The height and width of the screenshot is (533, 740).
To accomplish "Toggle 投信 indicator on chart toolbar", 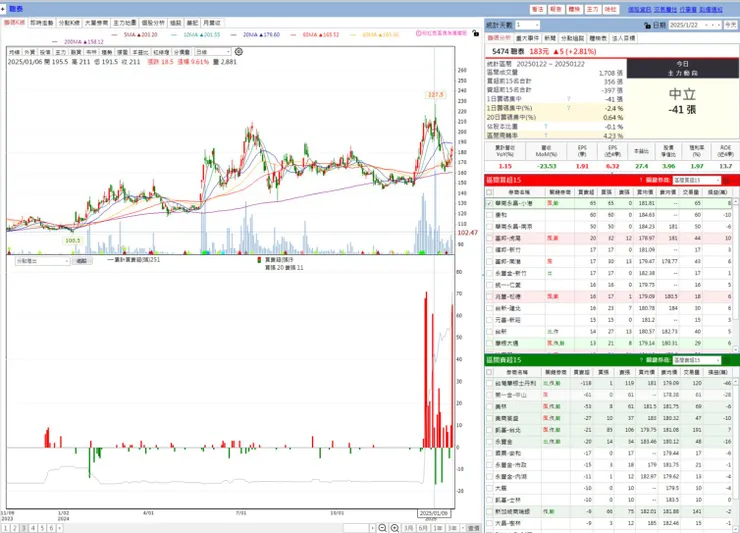I will click(45, 52).
